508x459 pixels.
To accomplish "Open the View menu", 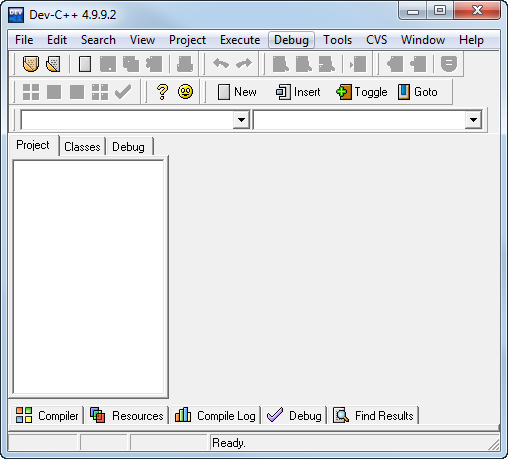I will pyautogui.click(x=142, y=40).
